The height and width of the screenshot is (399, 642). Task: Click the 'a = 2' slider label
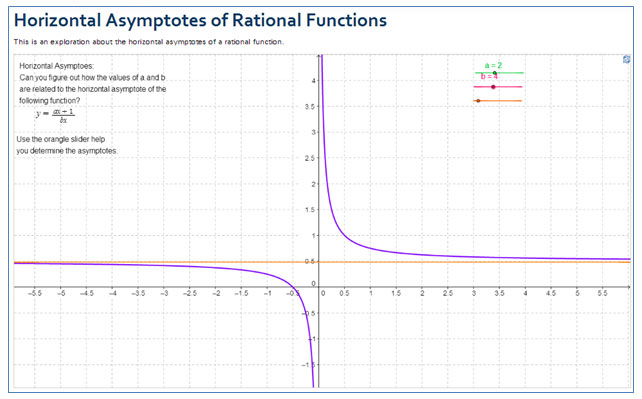[x=493, y=65]
